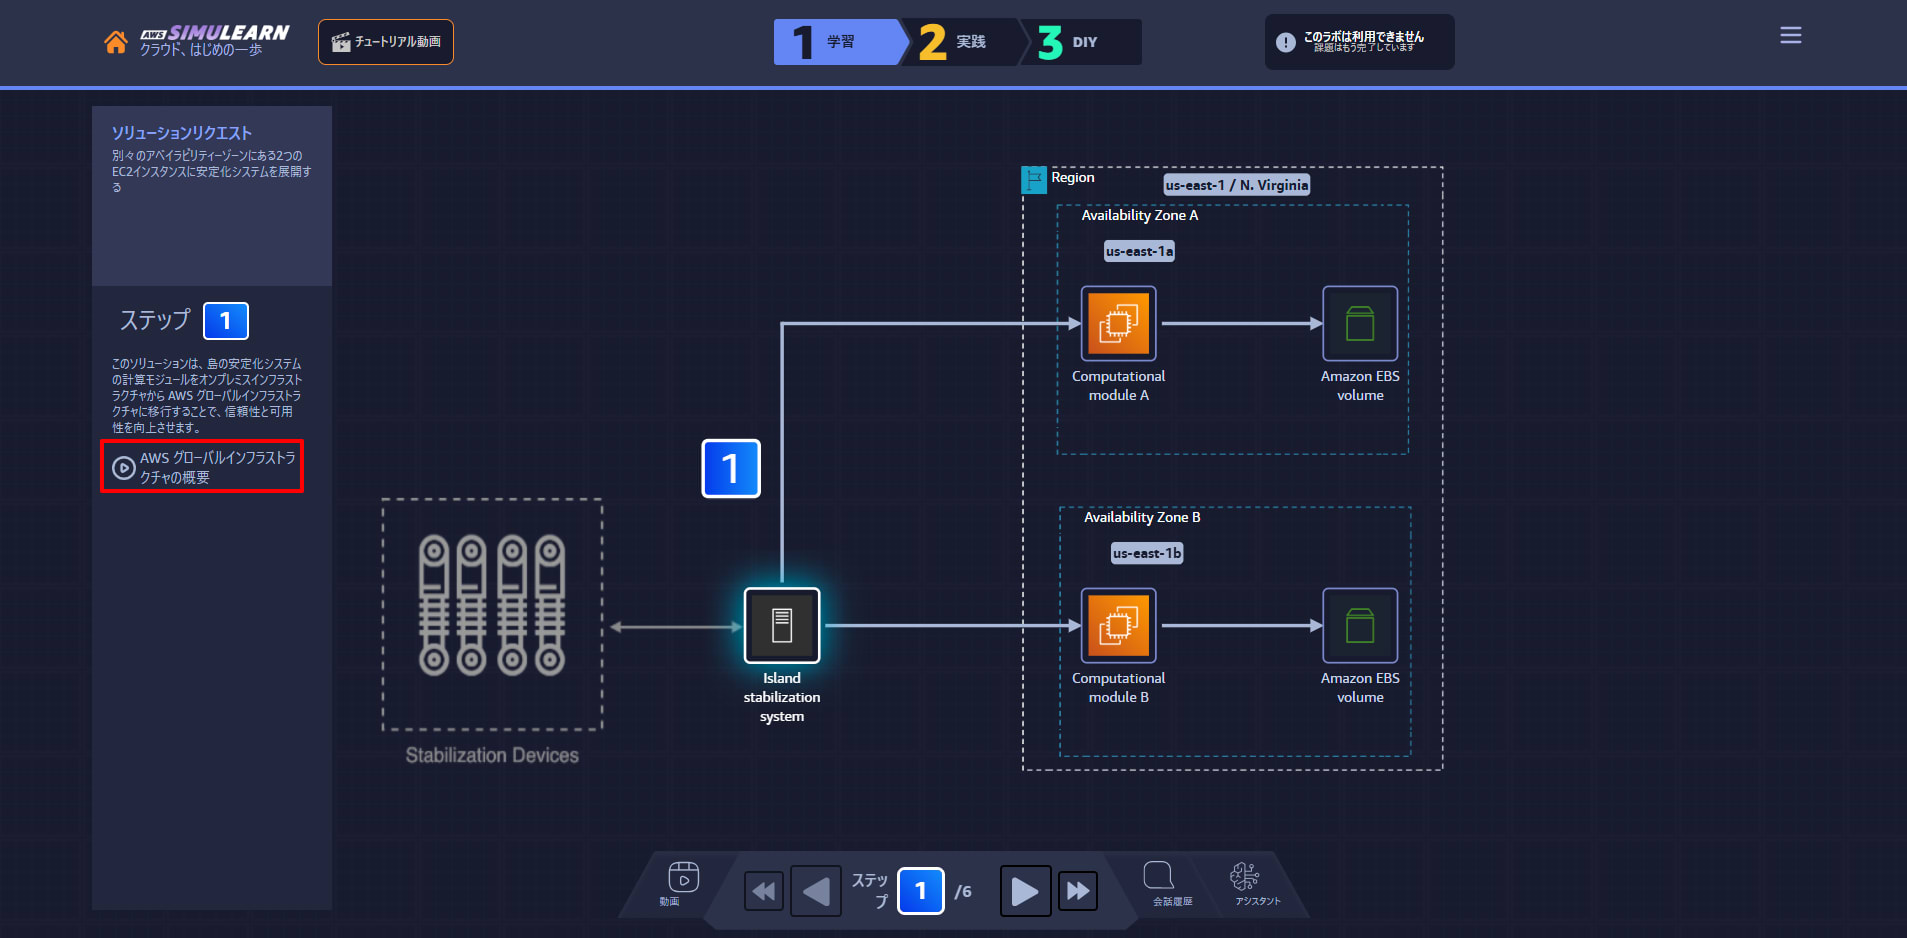Viewport: 1907px width, 938px height.
Task: Select Computational module B EC2 icon
Action: (1118, 625)
